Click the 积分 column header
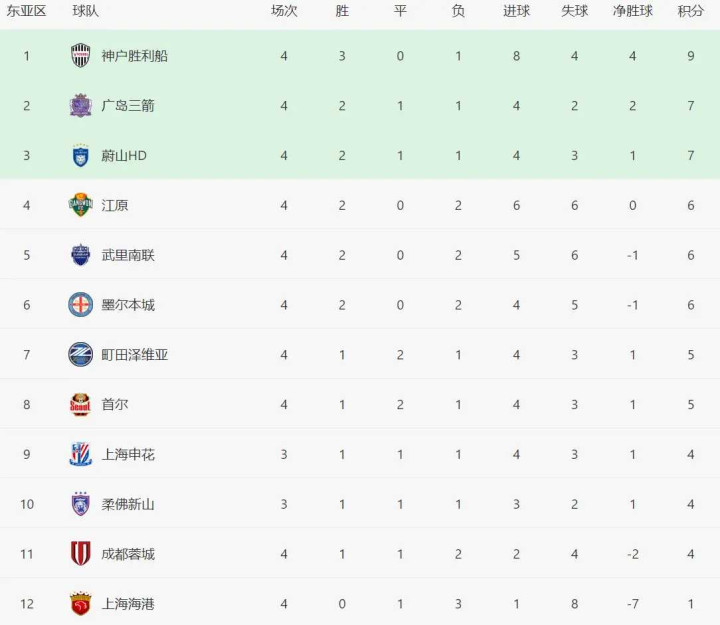The width and height of the screenshot is (720, 625). tap(690, 11)
